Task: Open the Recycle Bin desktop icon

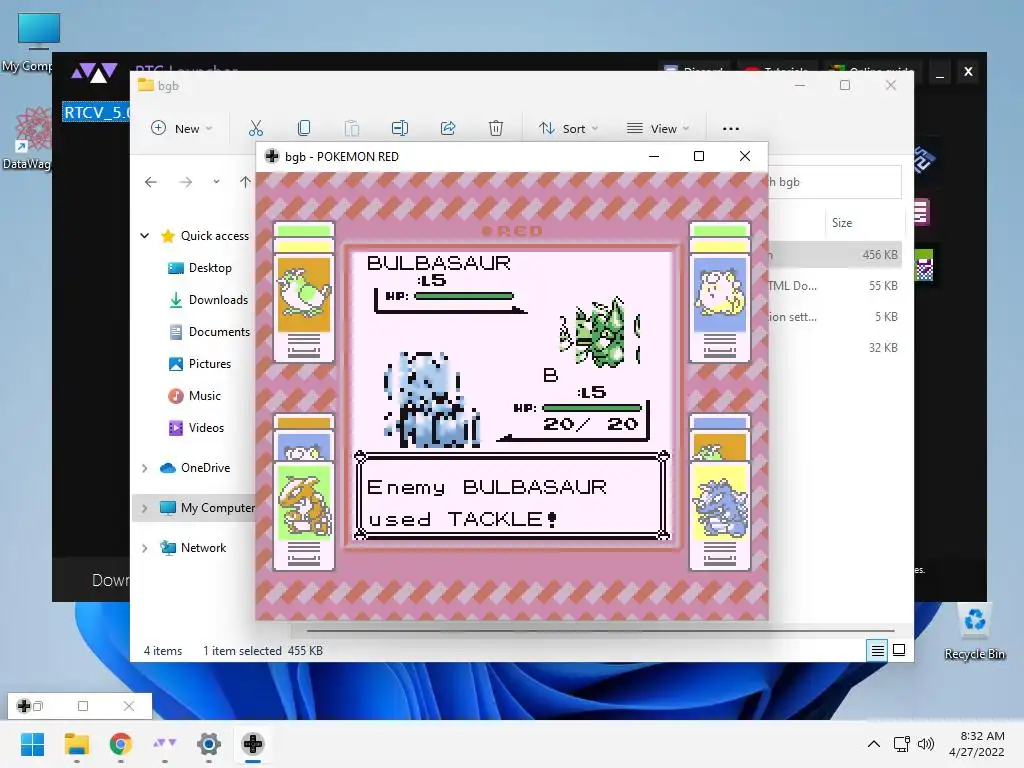Action: 974,632
